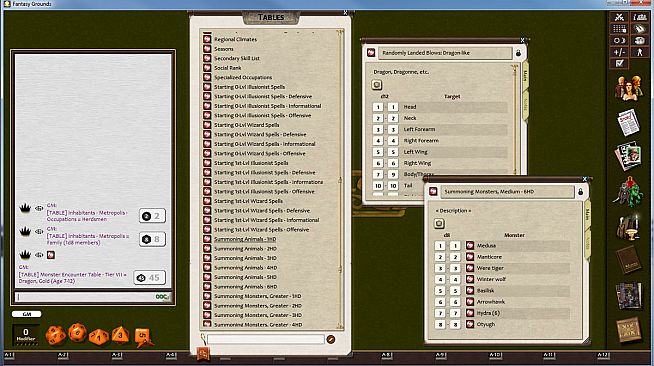Open Manticore monster link icon
654x366 pixels.
coord(470,257)
